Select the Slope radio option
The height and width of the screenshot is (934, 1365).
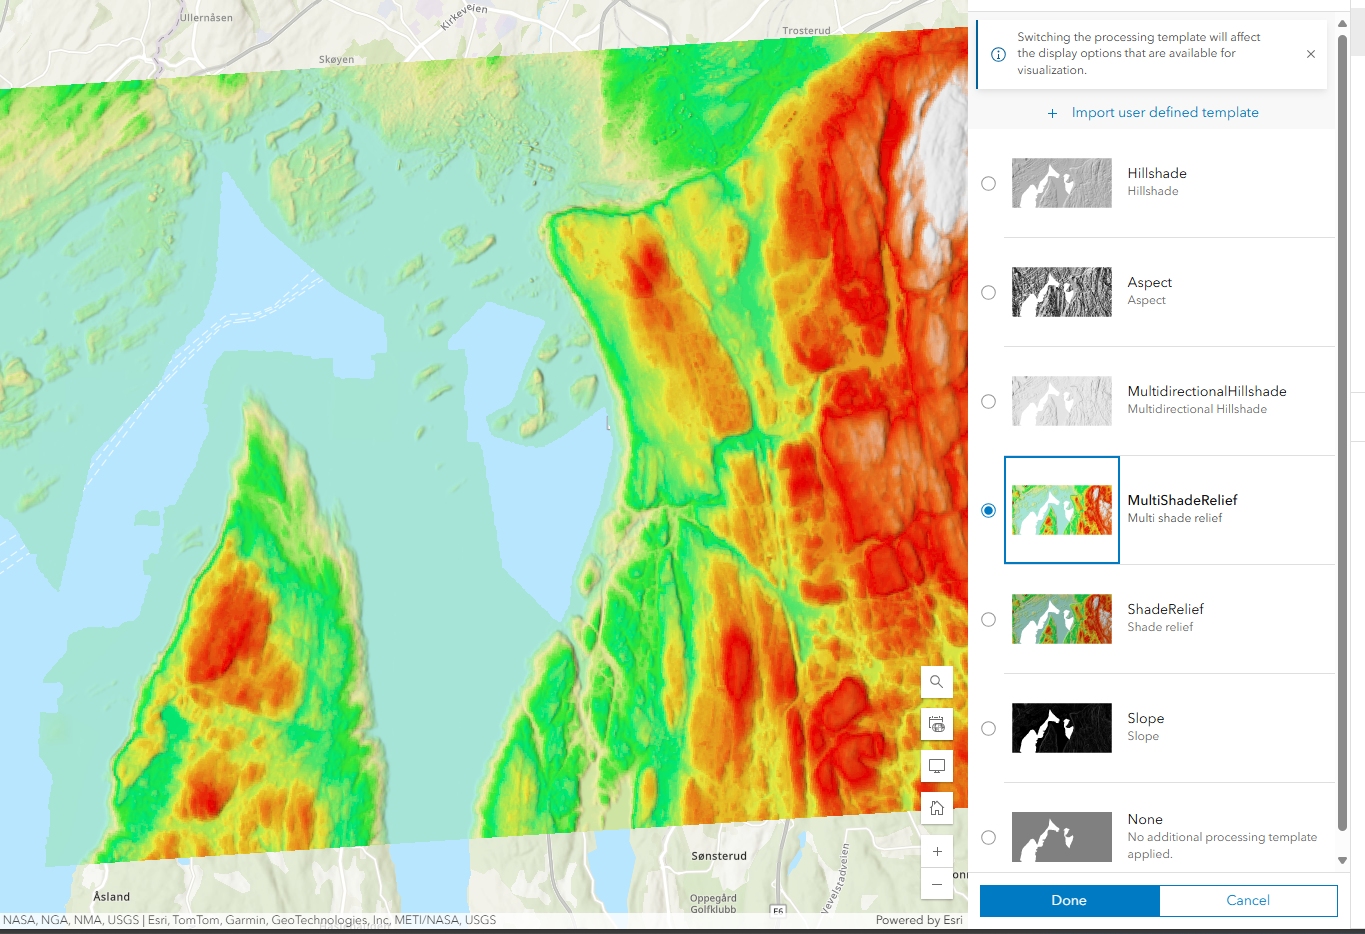tap(988, 728)
